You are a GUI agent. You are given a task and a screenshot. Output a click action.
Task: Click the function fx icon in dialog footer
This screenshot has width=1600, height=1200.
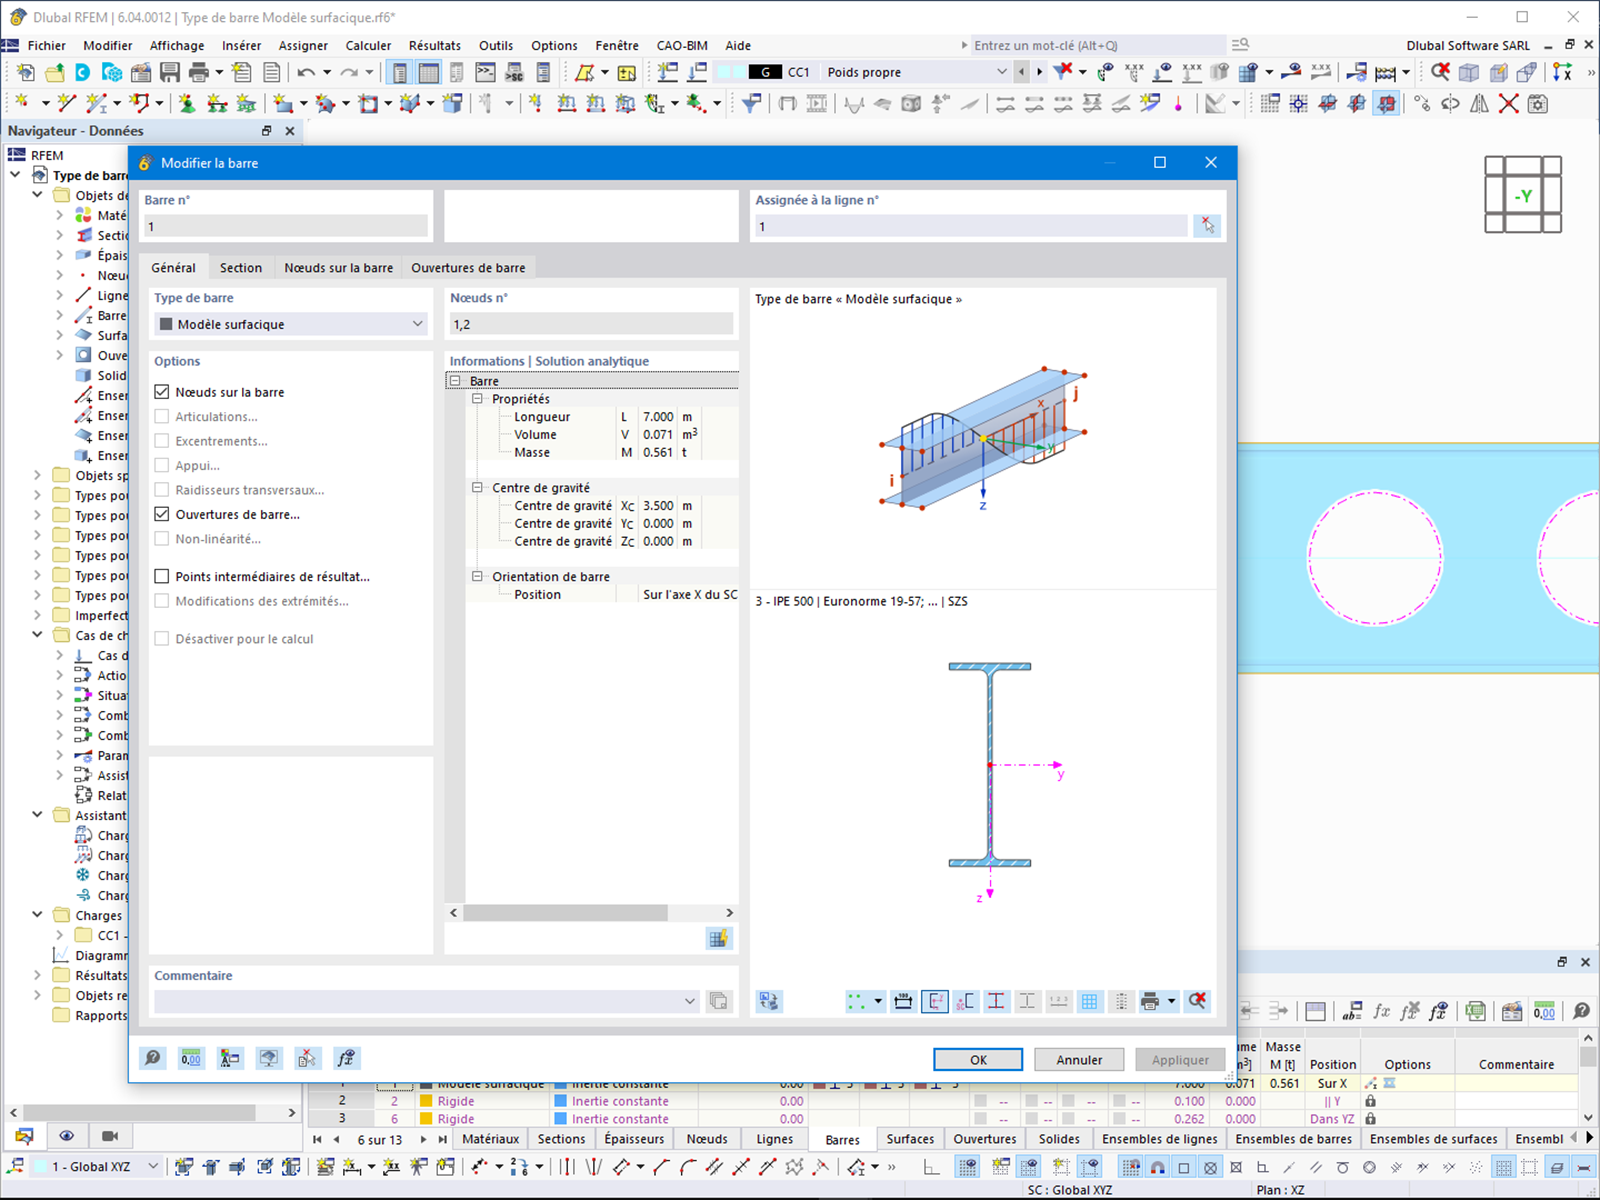click(346, 1058)
